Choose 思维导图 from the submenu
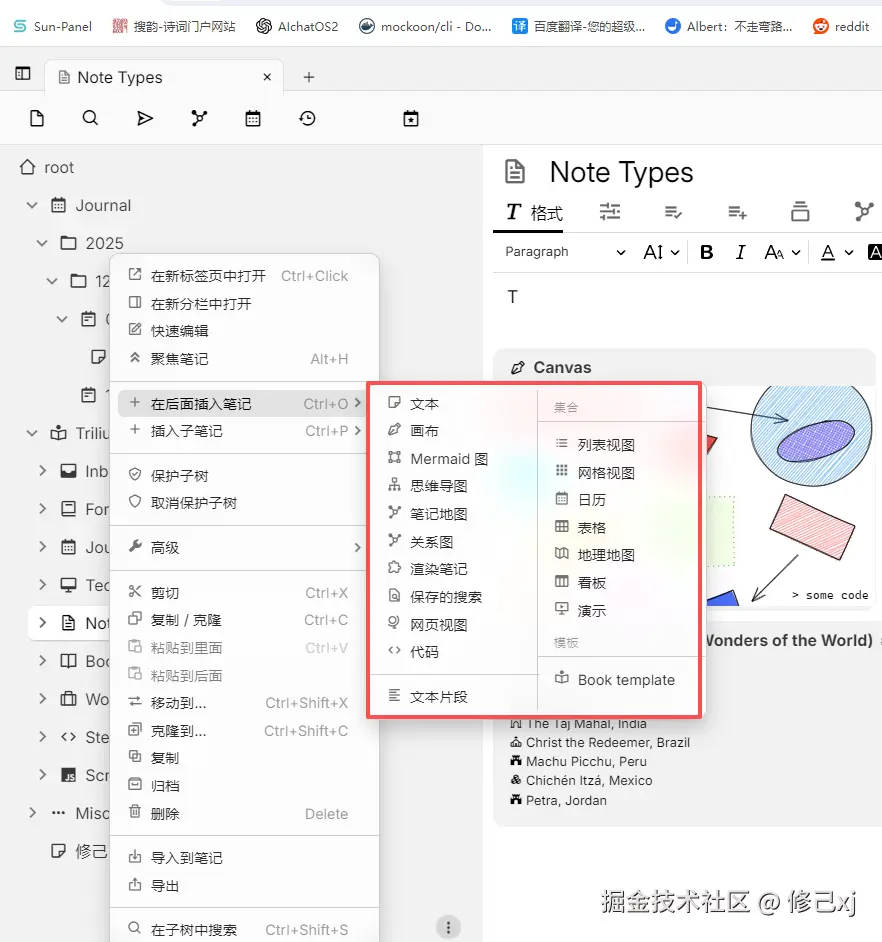The height and width of the screenshot is (942, 882). [x=438, y=486]
